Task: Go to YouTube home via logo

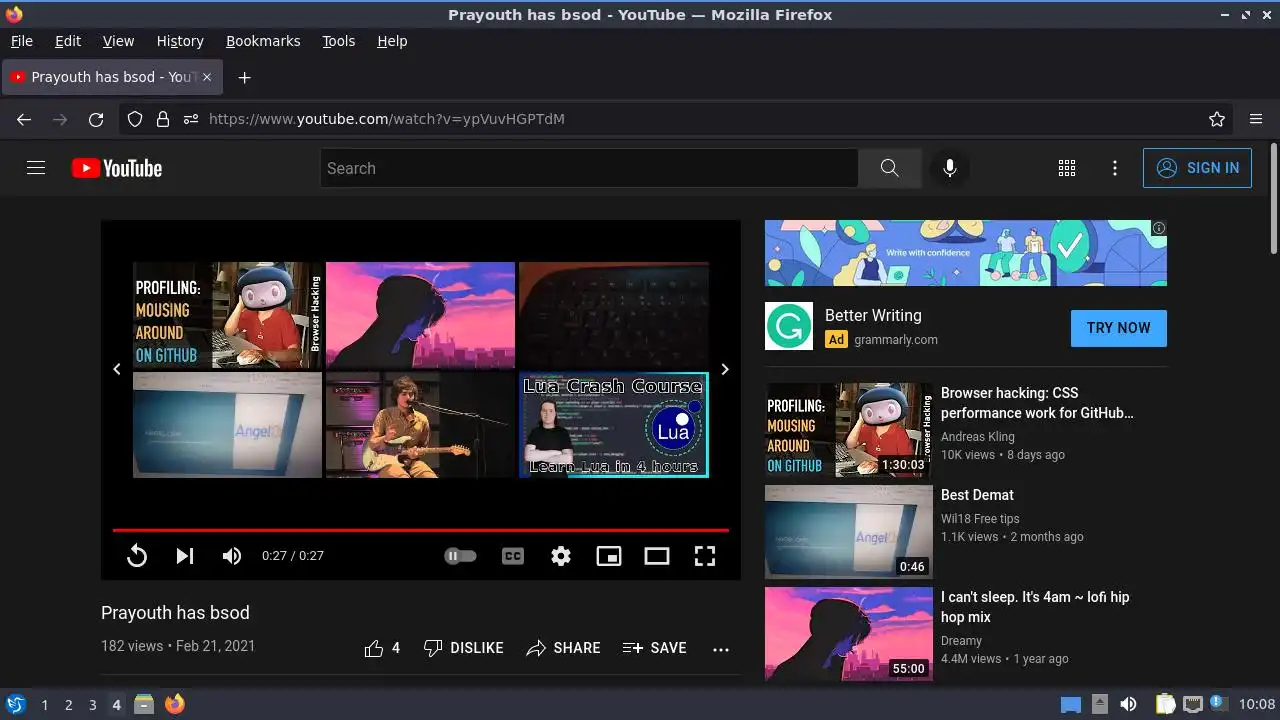Action: tap(117, 168)
